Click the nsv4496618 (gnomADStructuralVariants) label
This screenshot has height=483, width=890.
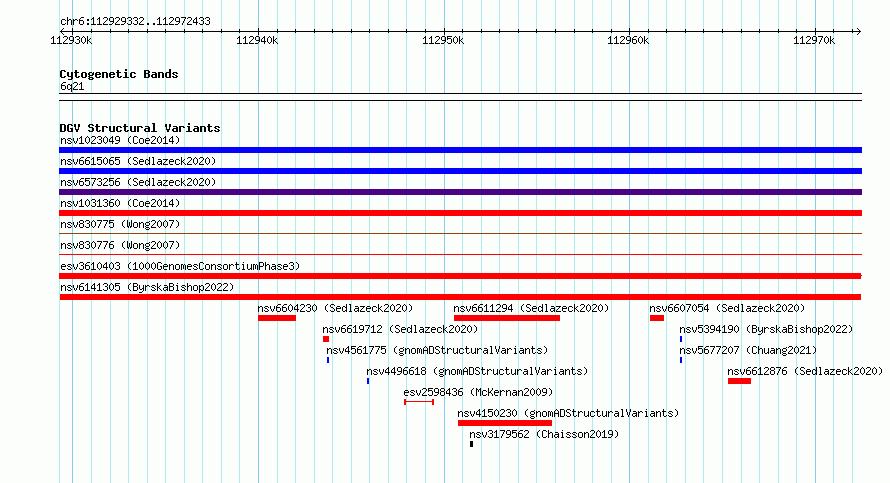coord(477,371)
